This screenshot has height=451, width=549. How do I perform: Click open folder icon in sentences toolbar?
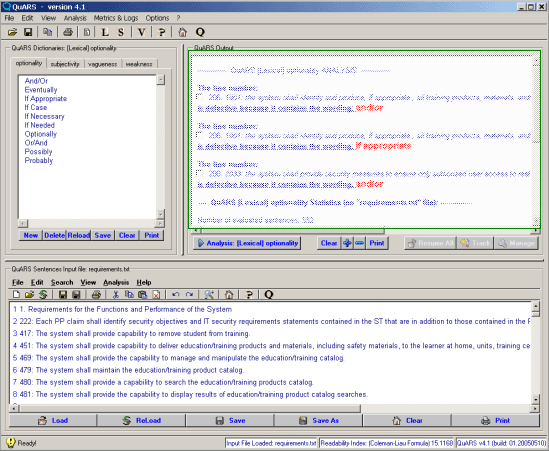[x=29, y=295]
